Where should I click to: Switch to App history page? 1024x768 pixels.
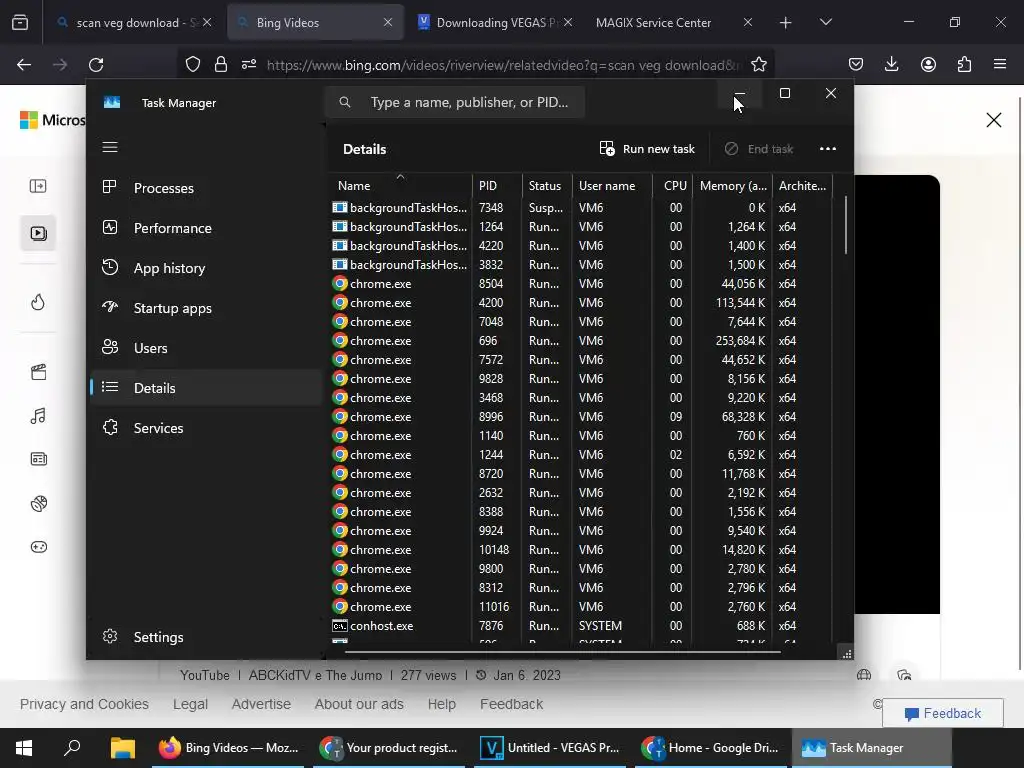(206, 268)
